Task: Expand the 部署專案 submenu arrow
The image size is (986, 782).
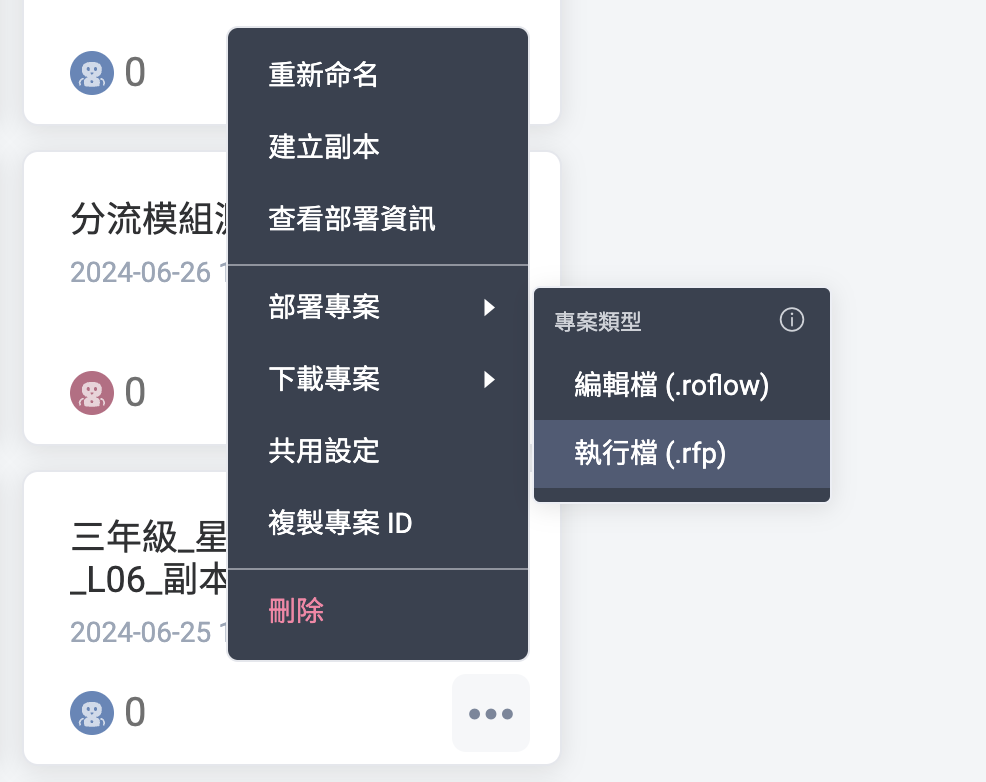Action: tap(489, 307)
